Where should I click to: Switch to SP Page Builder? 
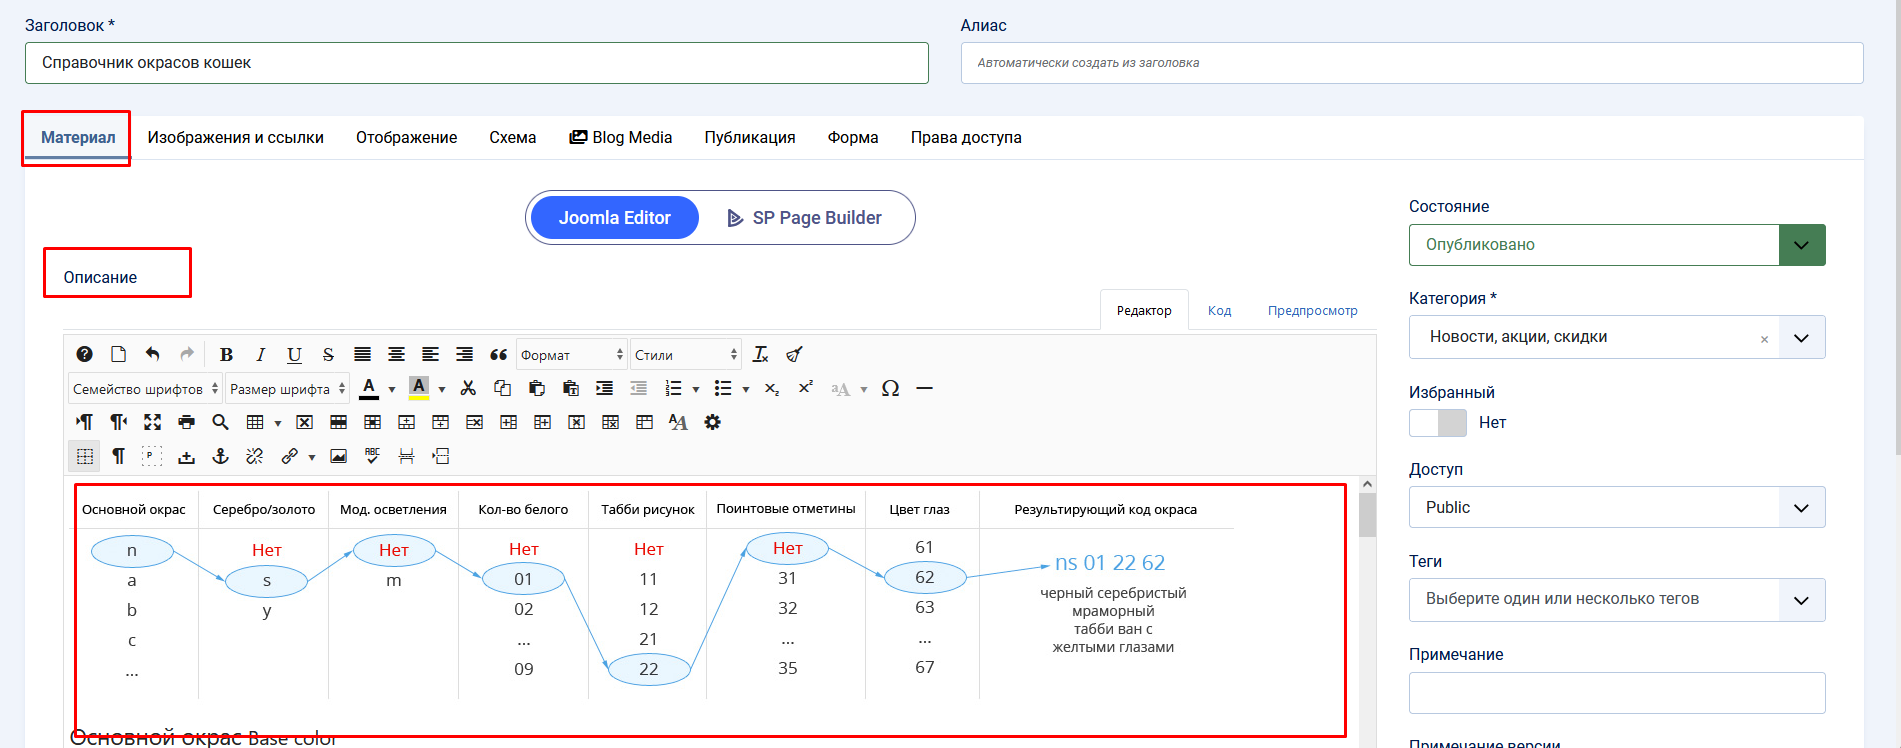[805, 218]
